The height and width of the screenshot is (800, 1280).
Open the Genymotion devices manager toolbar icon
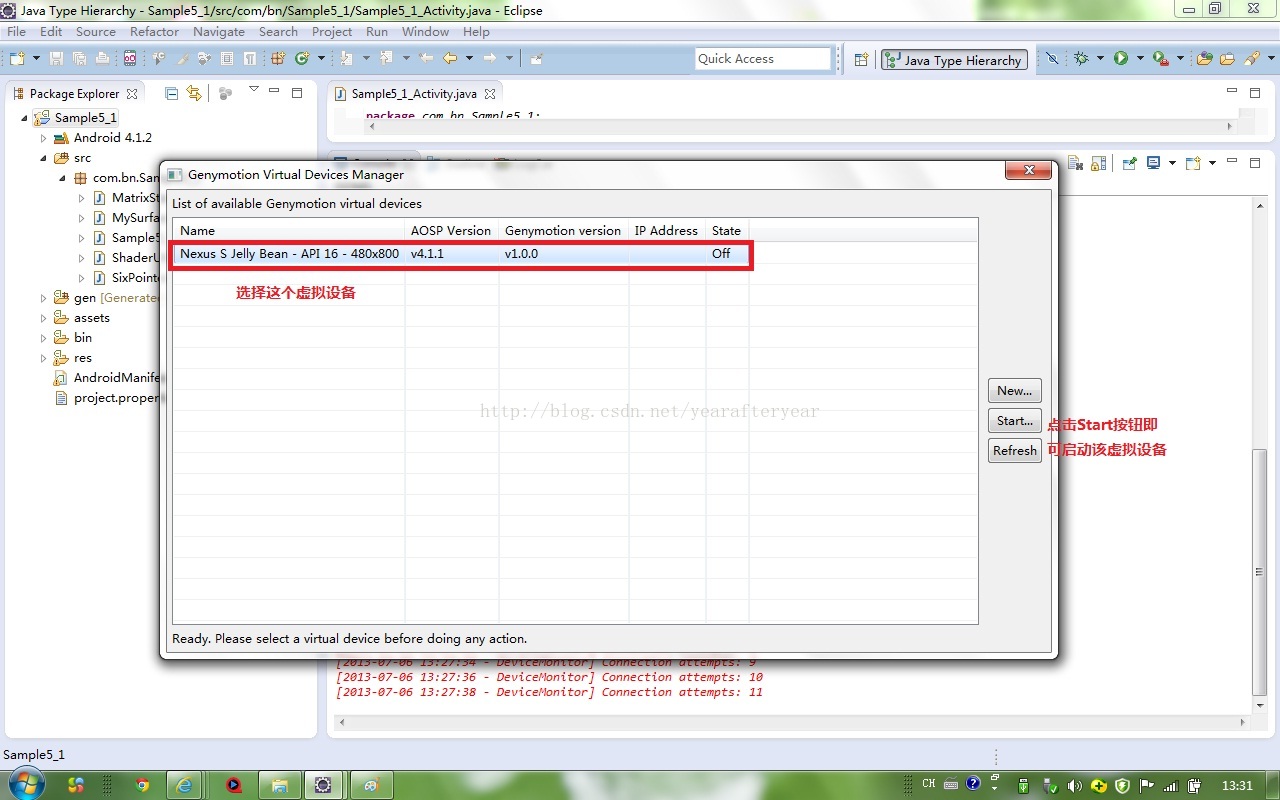[130, 58]
